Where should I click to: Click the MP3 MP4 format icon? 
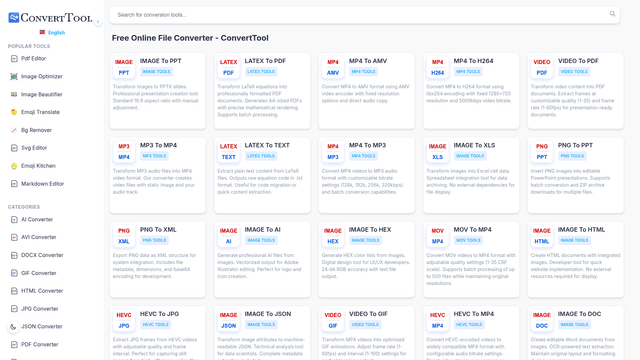click(124, 152)
